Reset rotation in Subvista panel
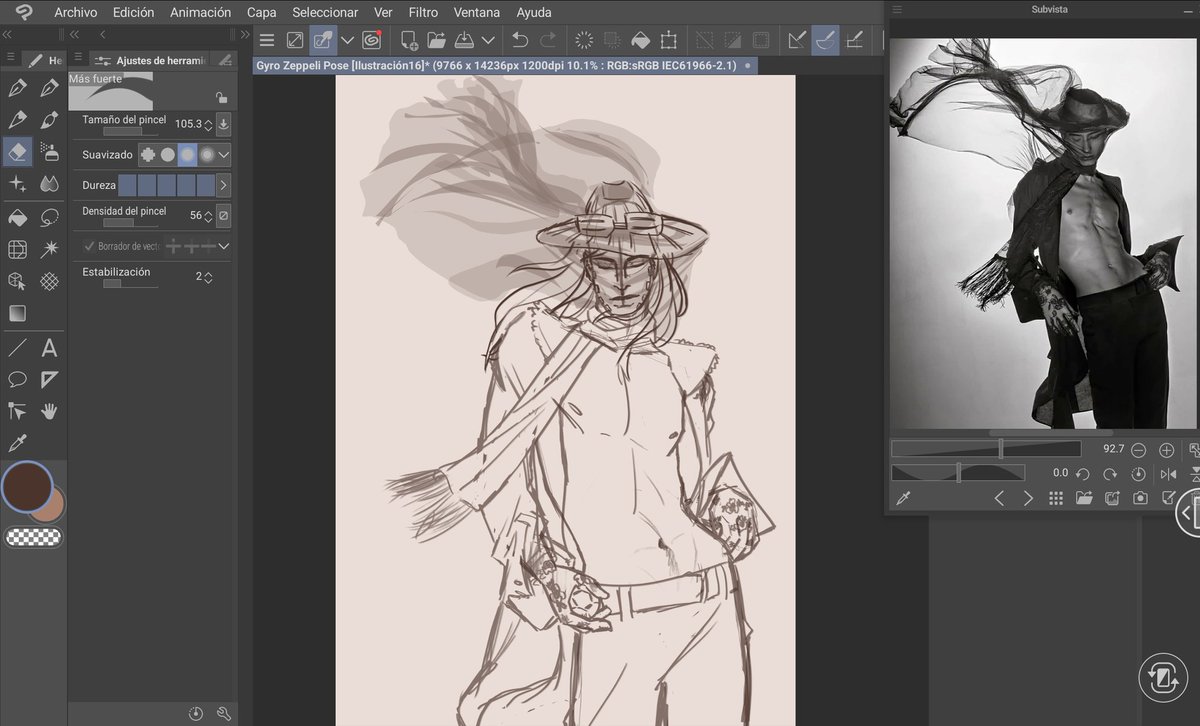 point(1139,474)
